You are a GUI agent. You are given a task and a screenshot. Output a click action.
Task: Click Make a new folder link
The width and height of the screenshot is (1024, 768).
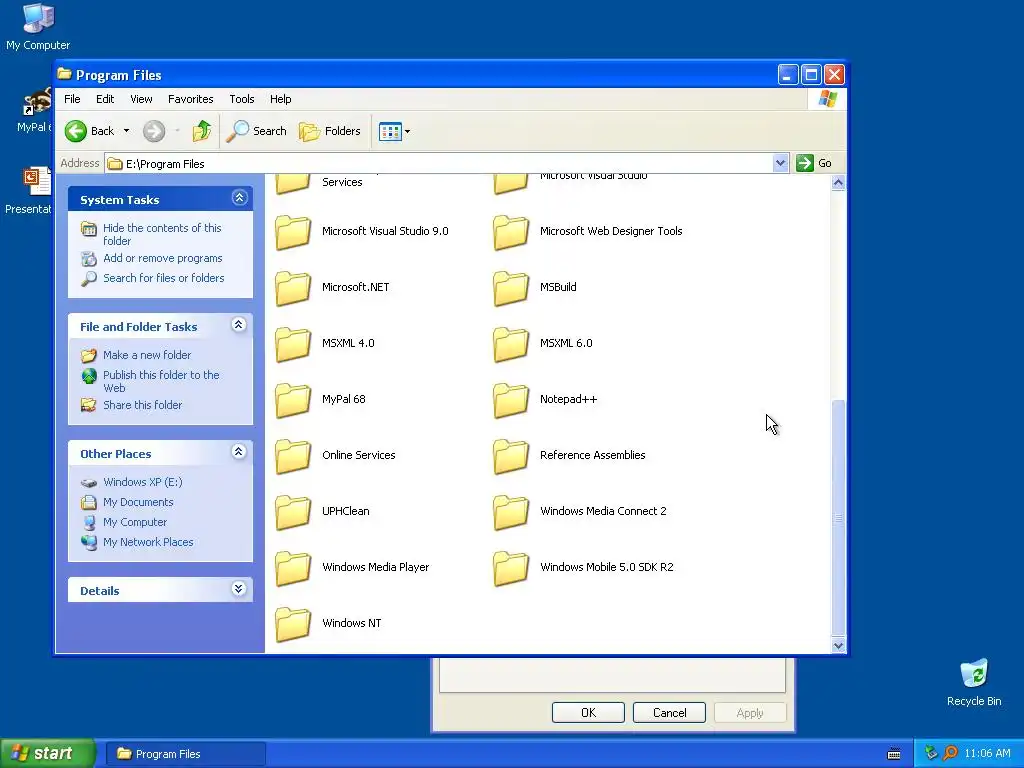147,355
